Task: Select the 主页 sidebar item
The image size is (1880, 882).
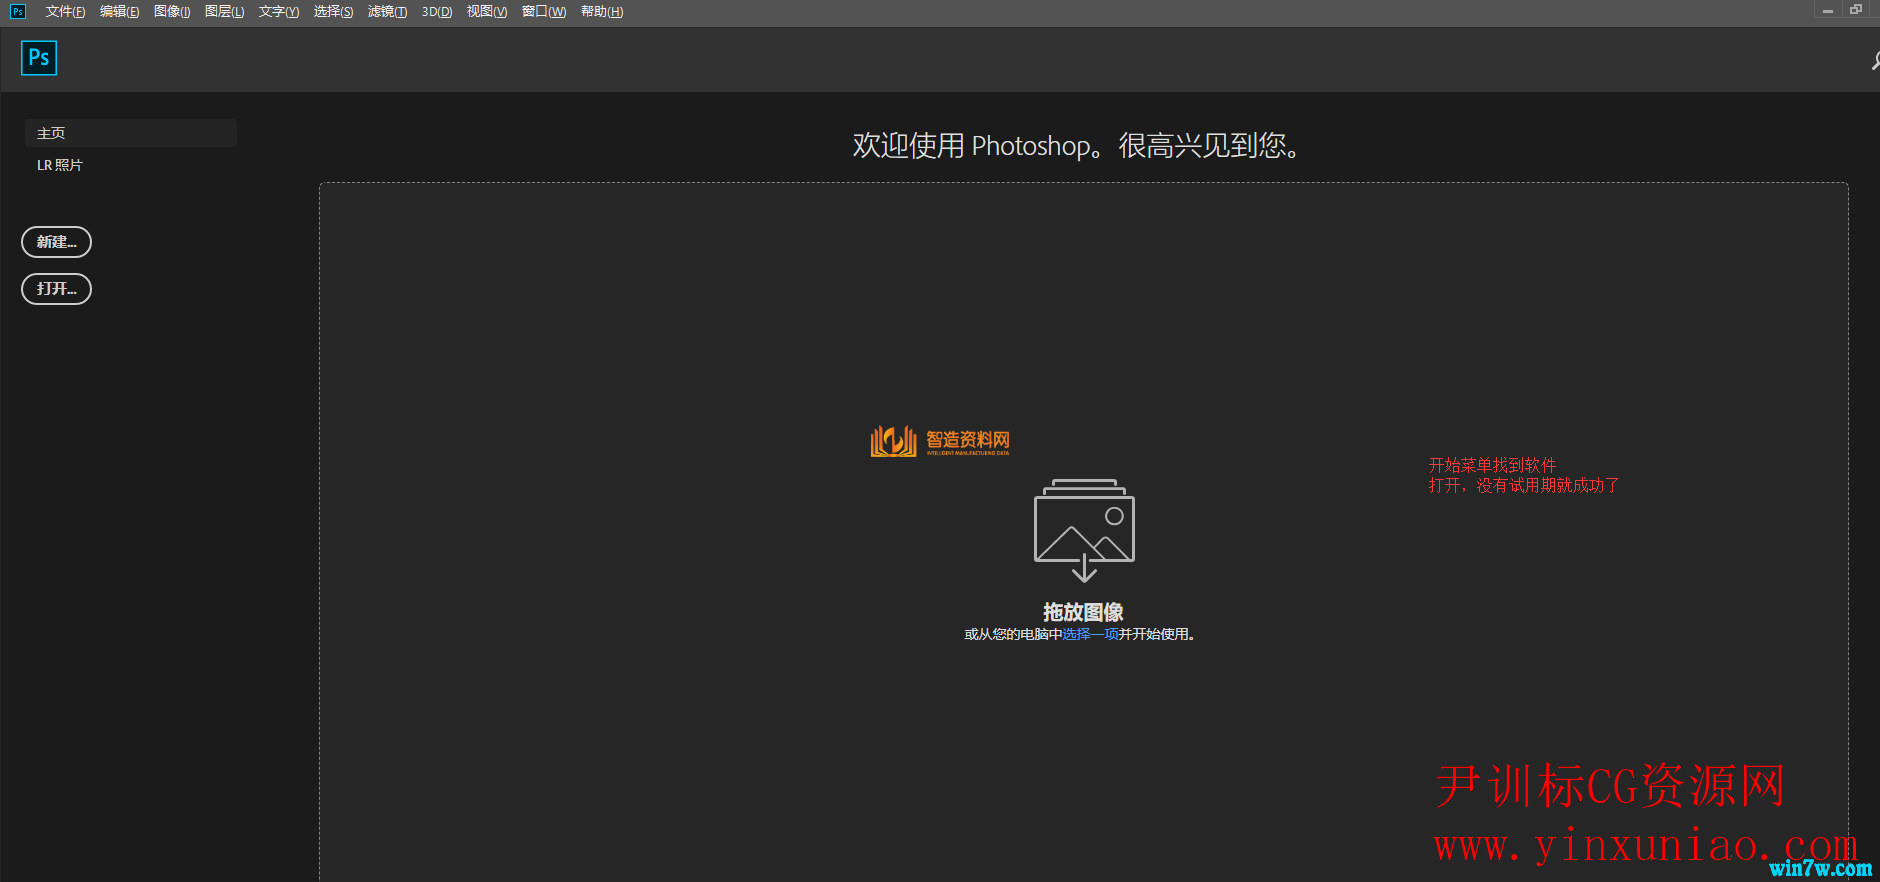Action: coord(131,133)
